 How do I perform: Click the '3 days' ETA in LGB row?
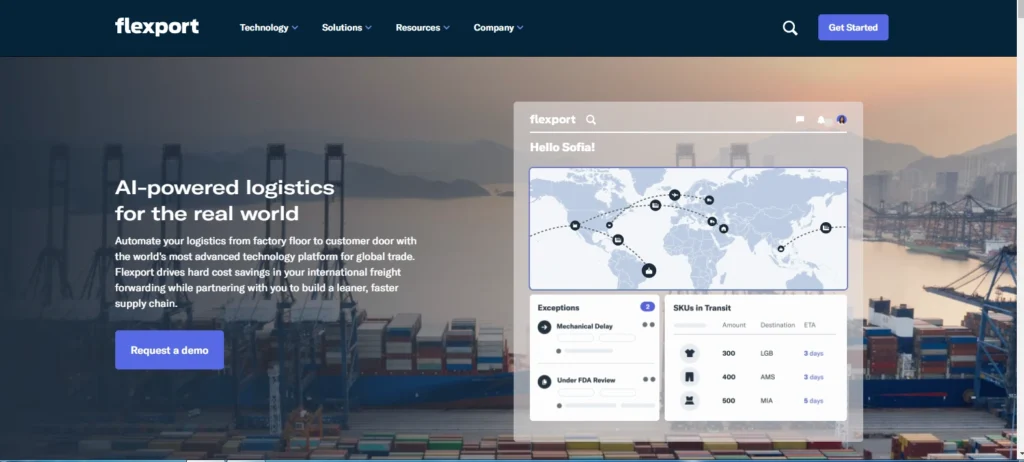(814, 354)
